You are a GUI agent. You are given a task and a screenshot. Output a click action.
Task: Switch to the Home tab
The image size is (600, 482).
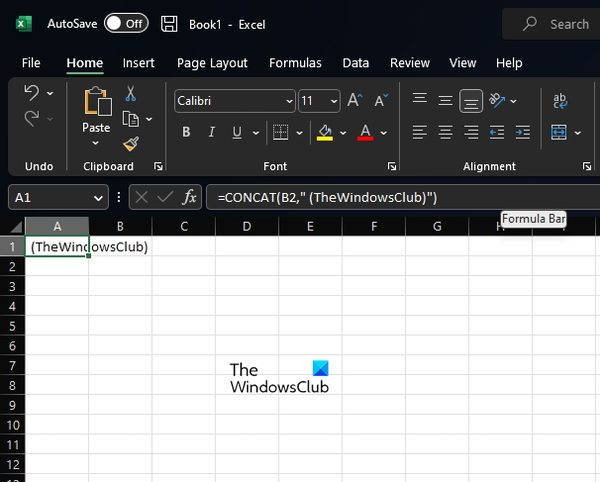click(85, 63)
